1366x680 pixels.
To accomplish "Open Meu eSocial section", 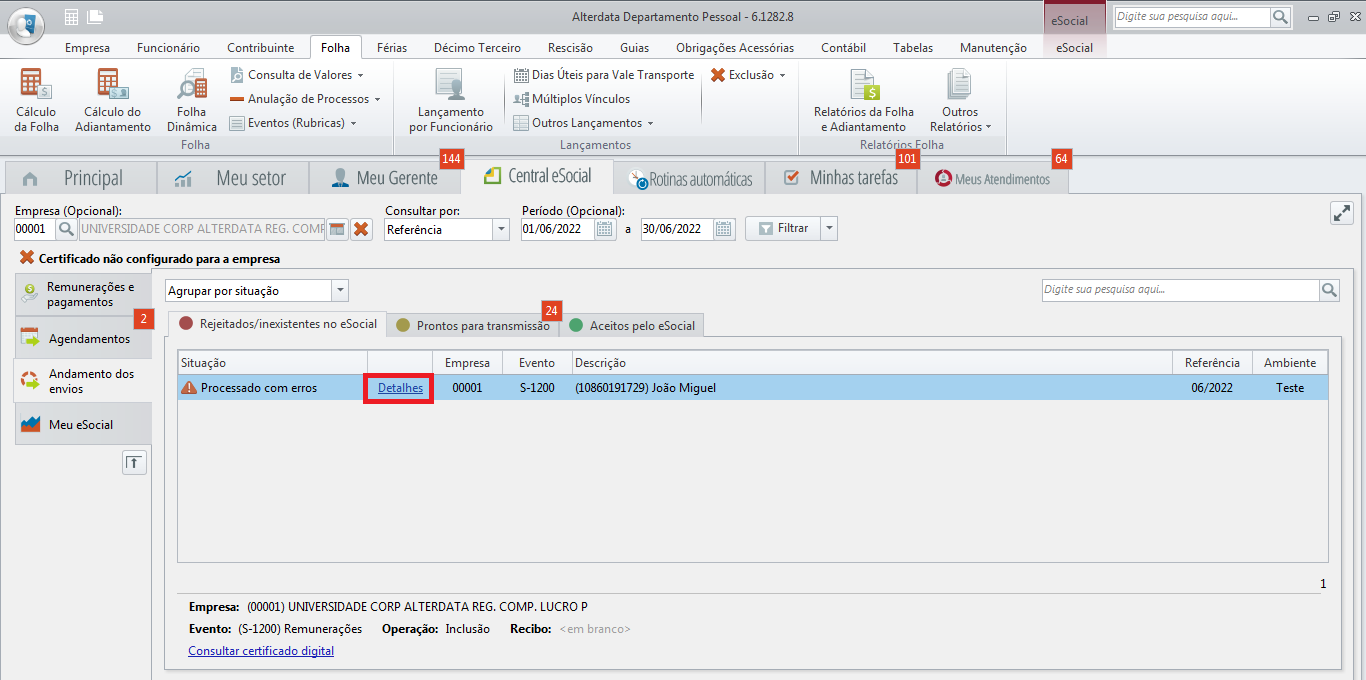I will (x=83, y=424).
